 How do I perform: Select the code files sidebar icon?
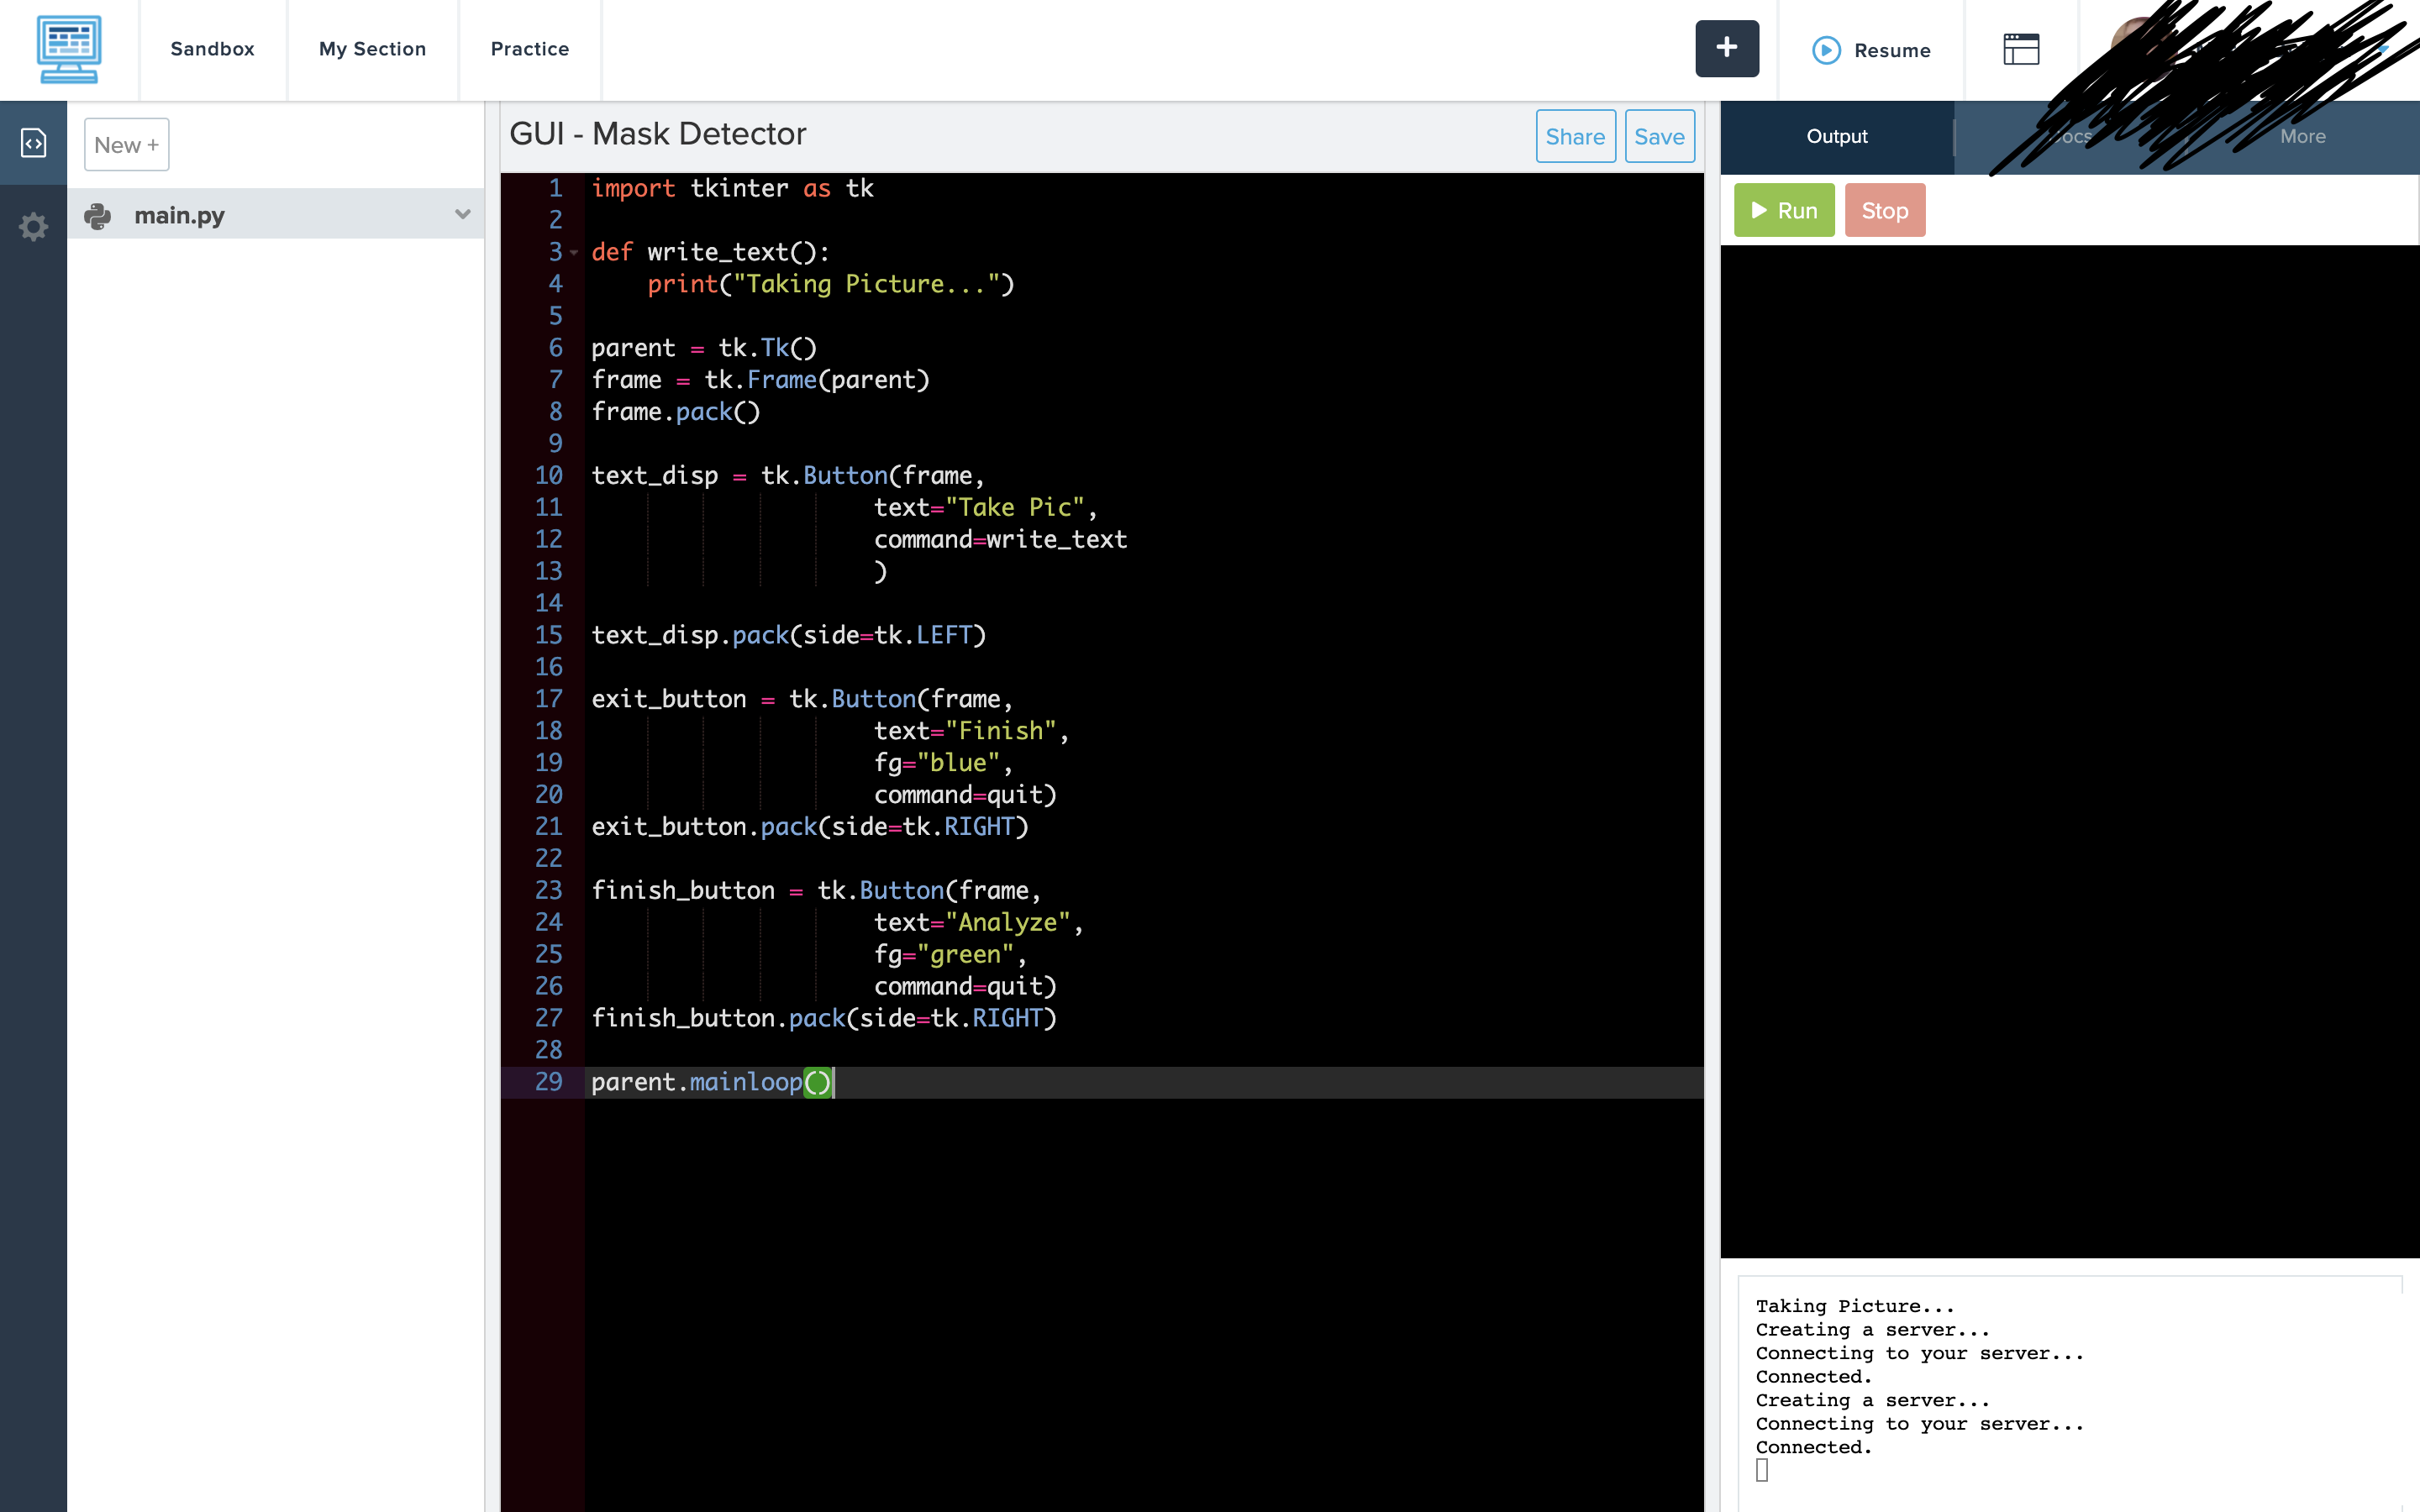coord(33,142)
